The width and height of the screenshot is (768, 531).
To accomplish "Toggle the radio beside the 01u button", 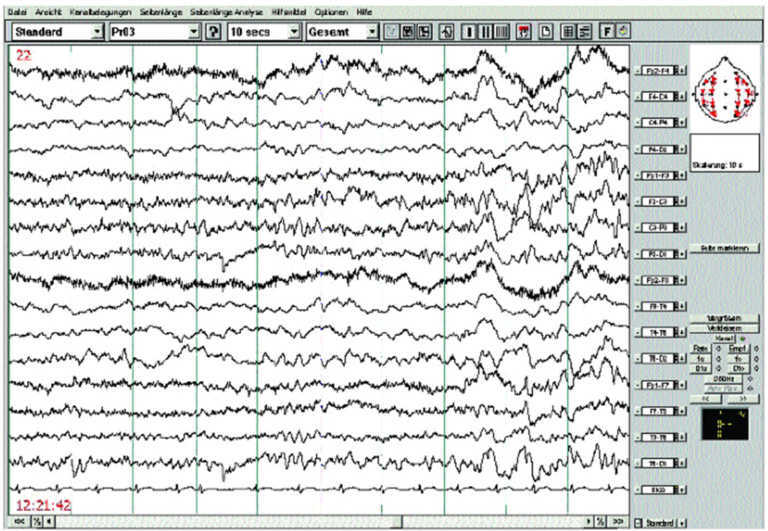I will coord(719,368).
